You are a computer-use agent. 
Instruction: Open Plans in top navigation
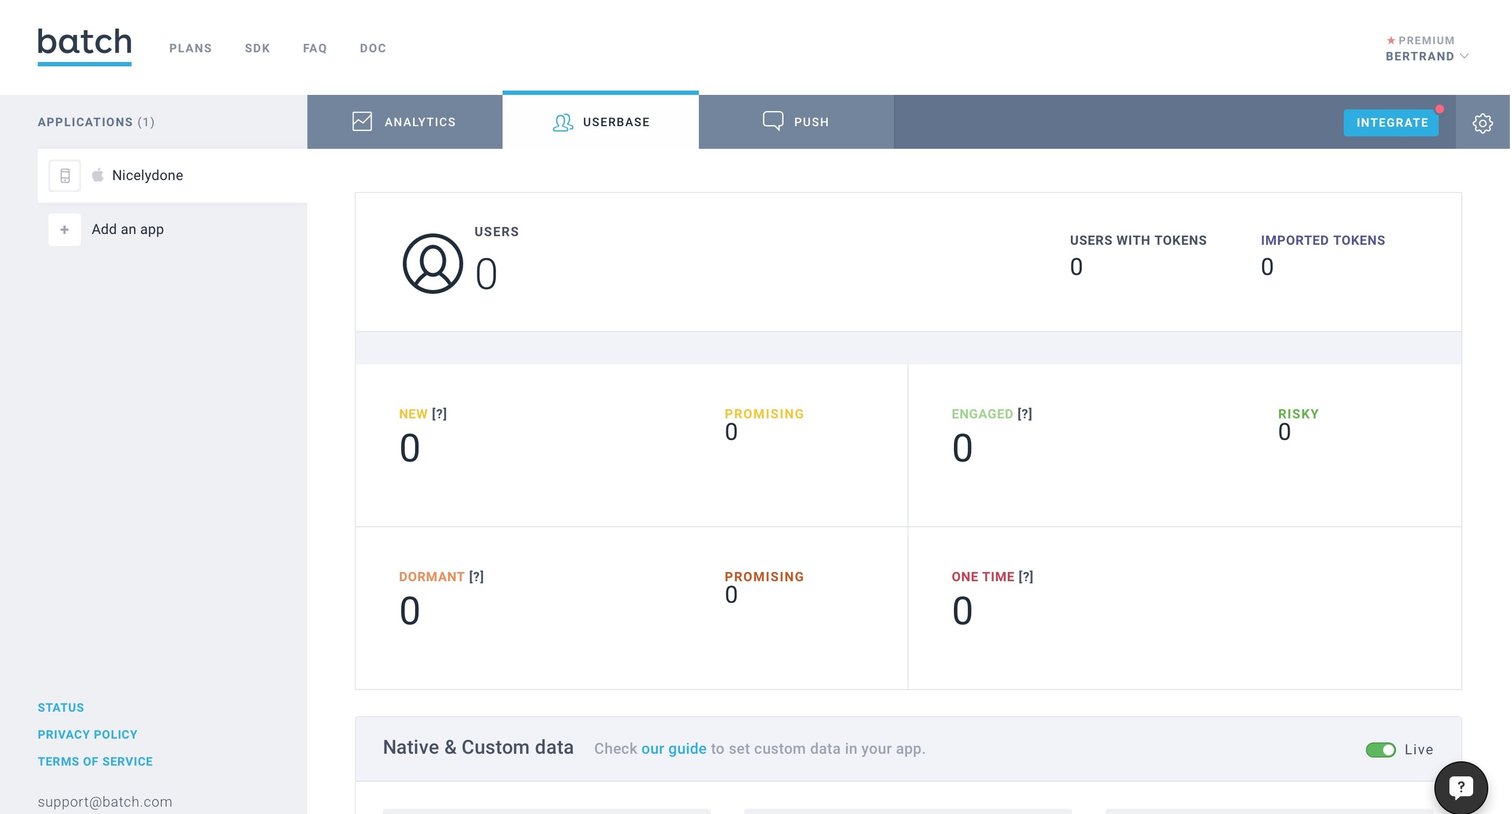191,48
